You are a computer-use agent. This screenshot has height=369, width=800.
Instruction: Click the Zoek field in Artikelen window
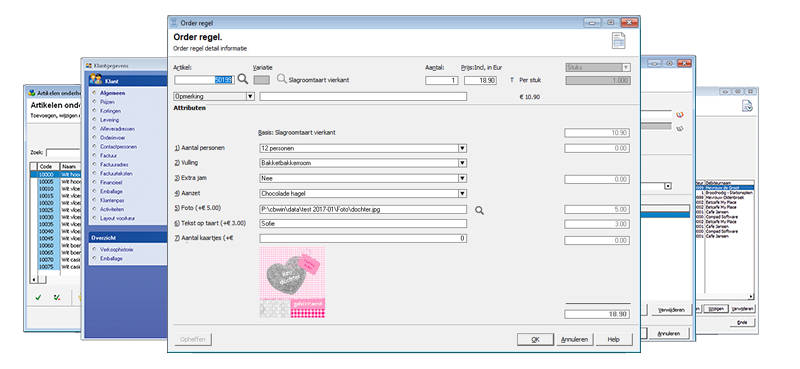pos(63,152)
